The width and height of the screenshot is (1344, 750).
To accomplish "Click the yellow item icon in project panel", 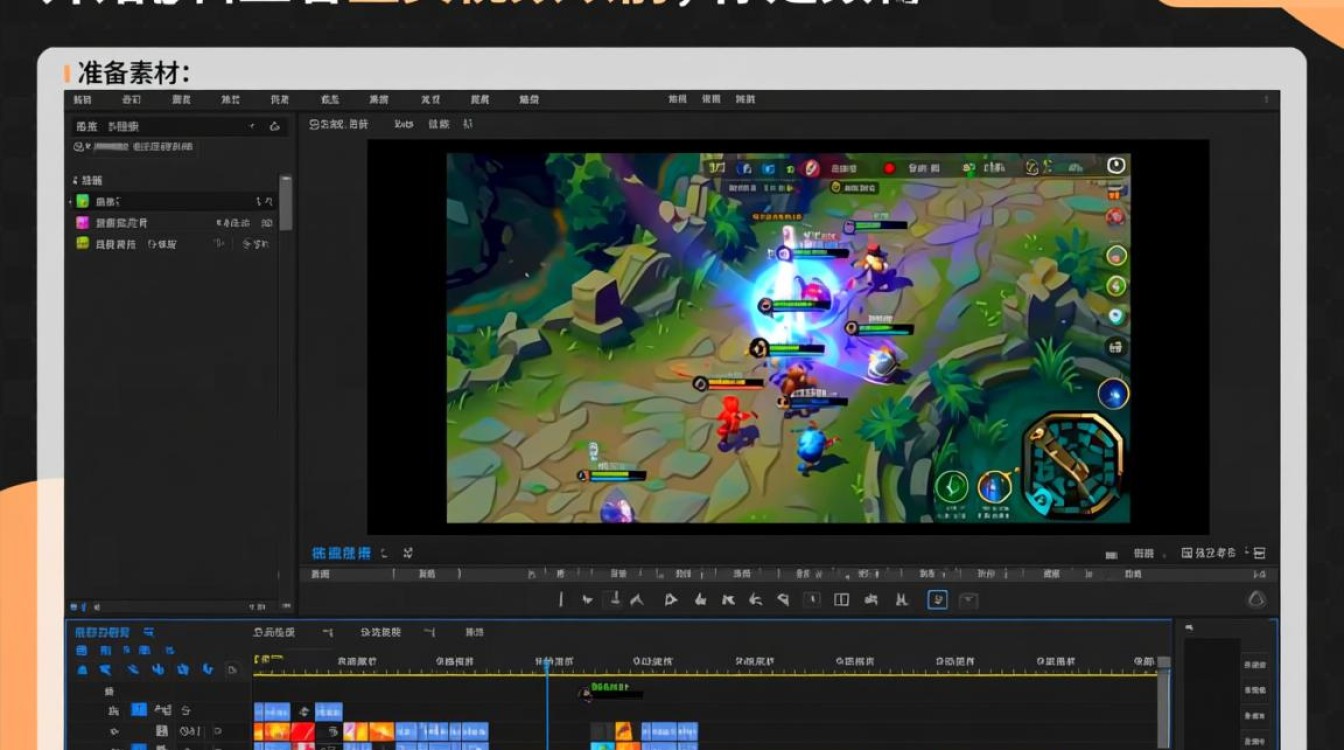I will (83, 243).
